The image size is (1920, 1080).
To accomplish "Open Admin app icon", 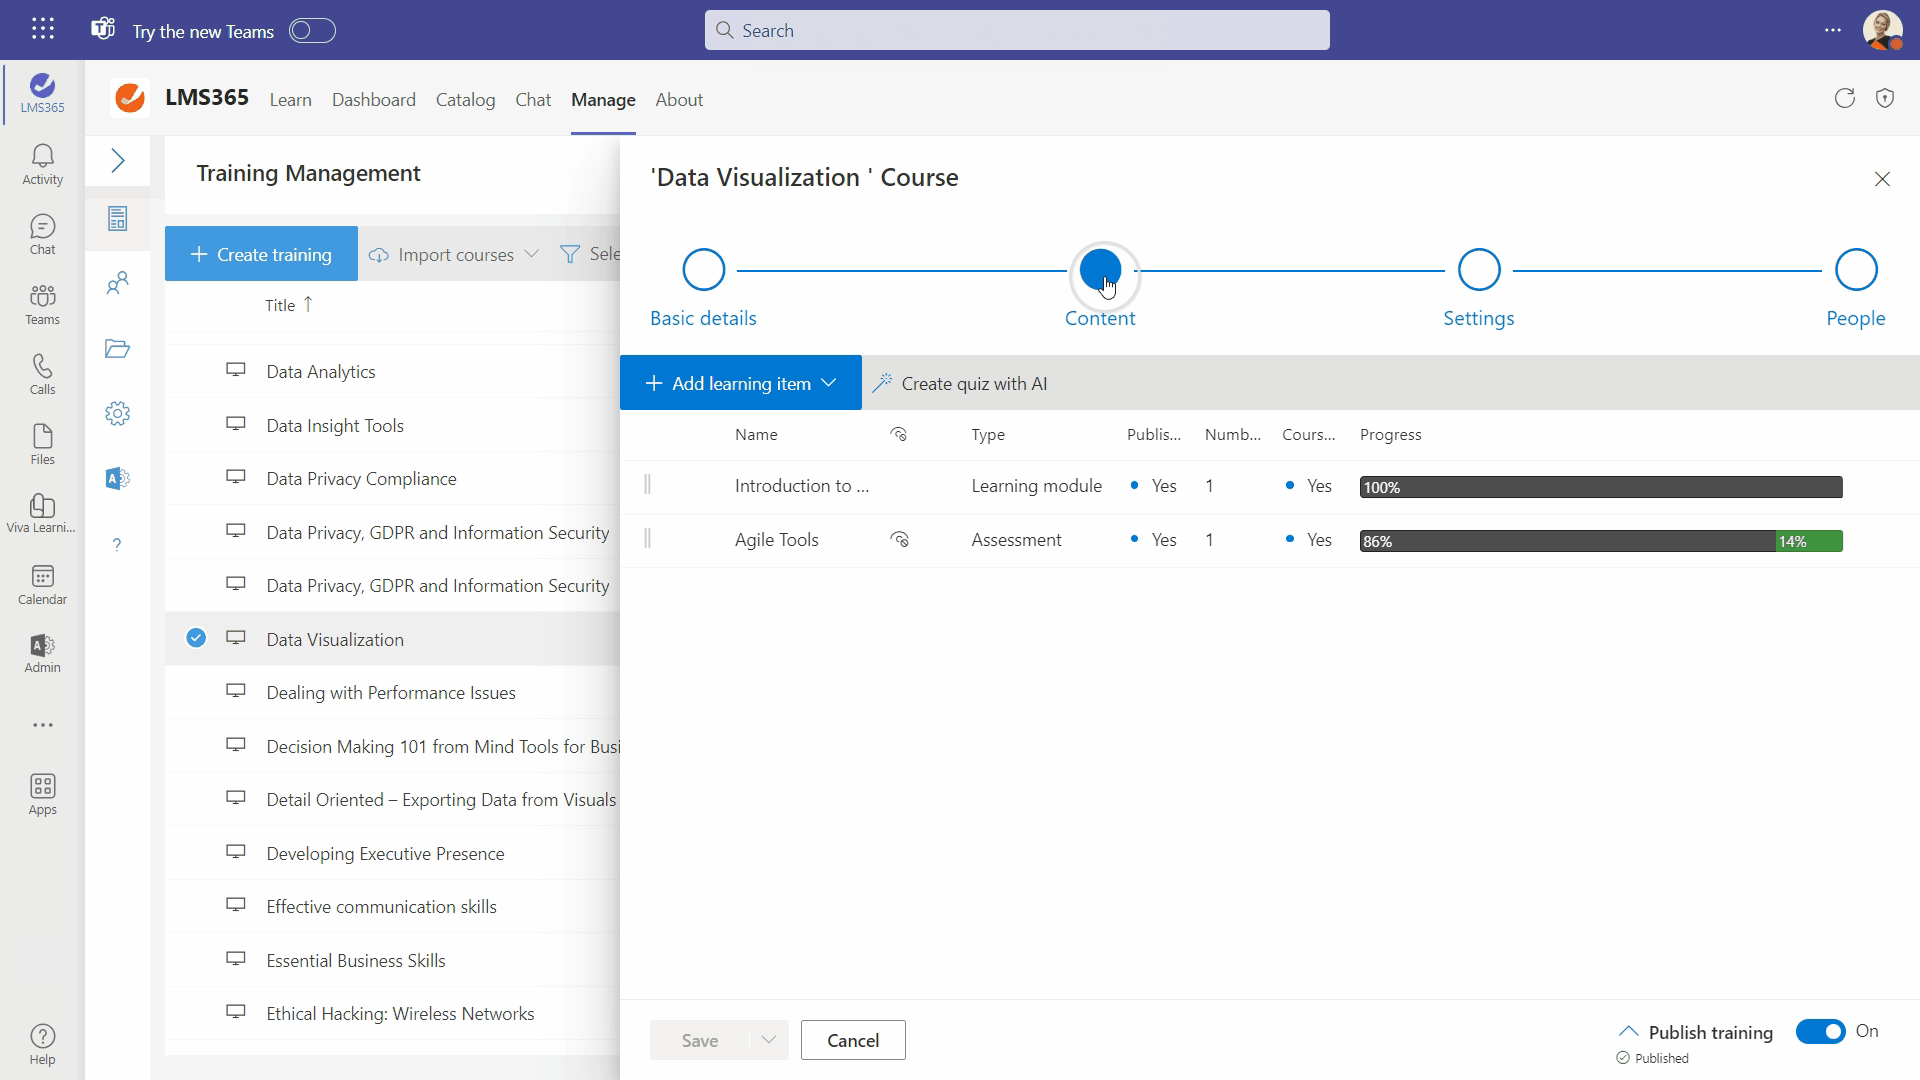I will click(42, 654).
